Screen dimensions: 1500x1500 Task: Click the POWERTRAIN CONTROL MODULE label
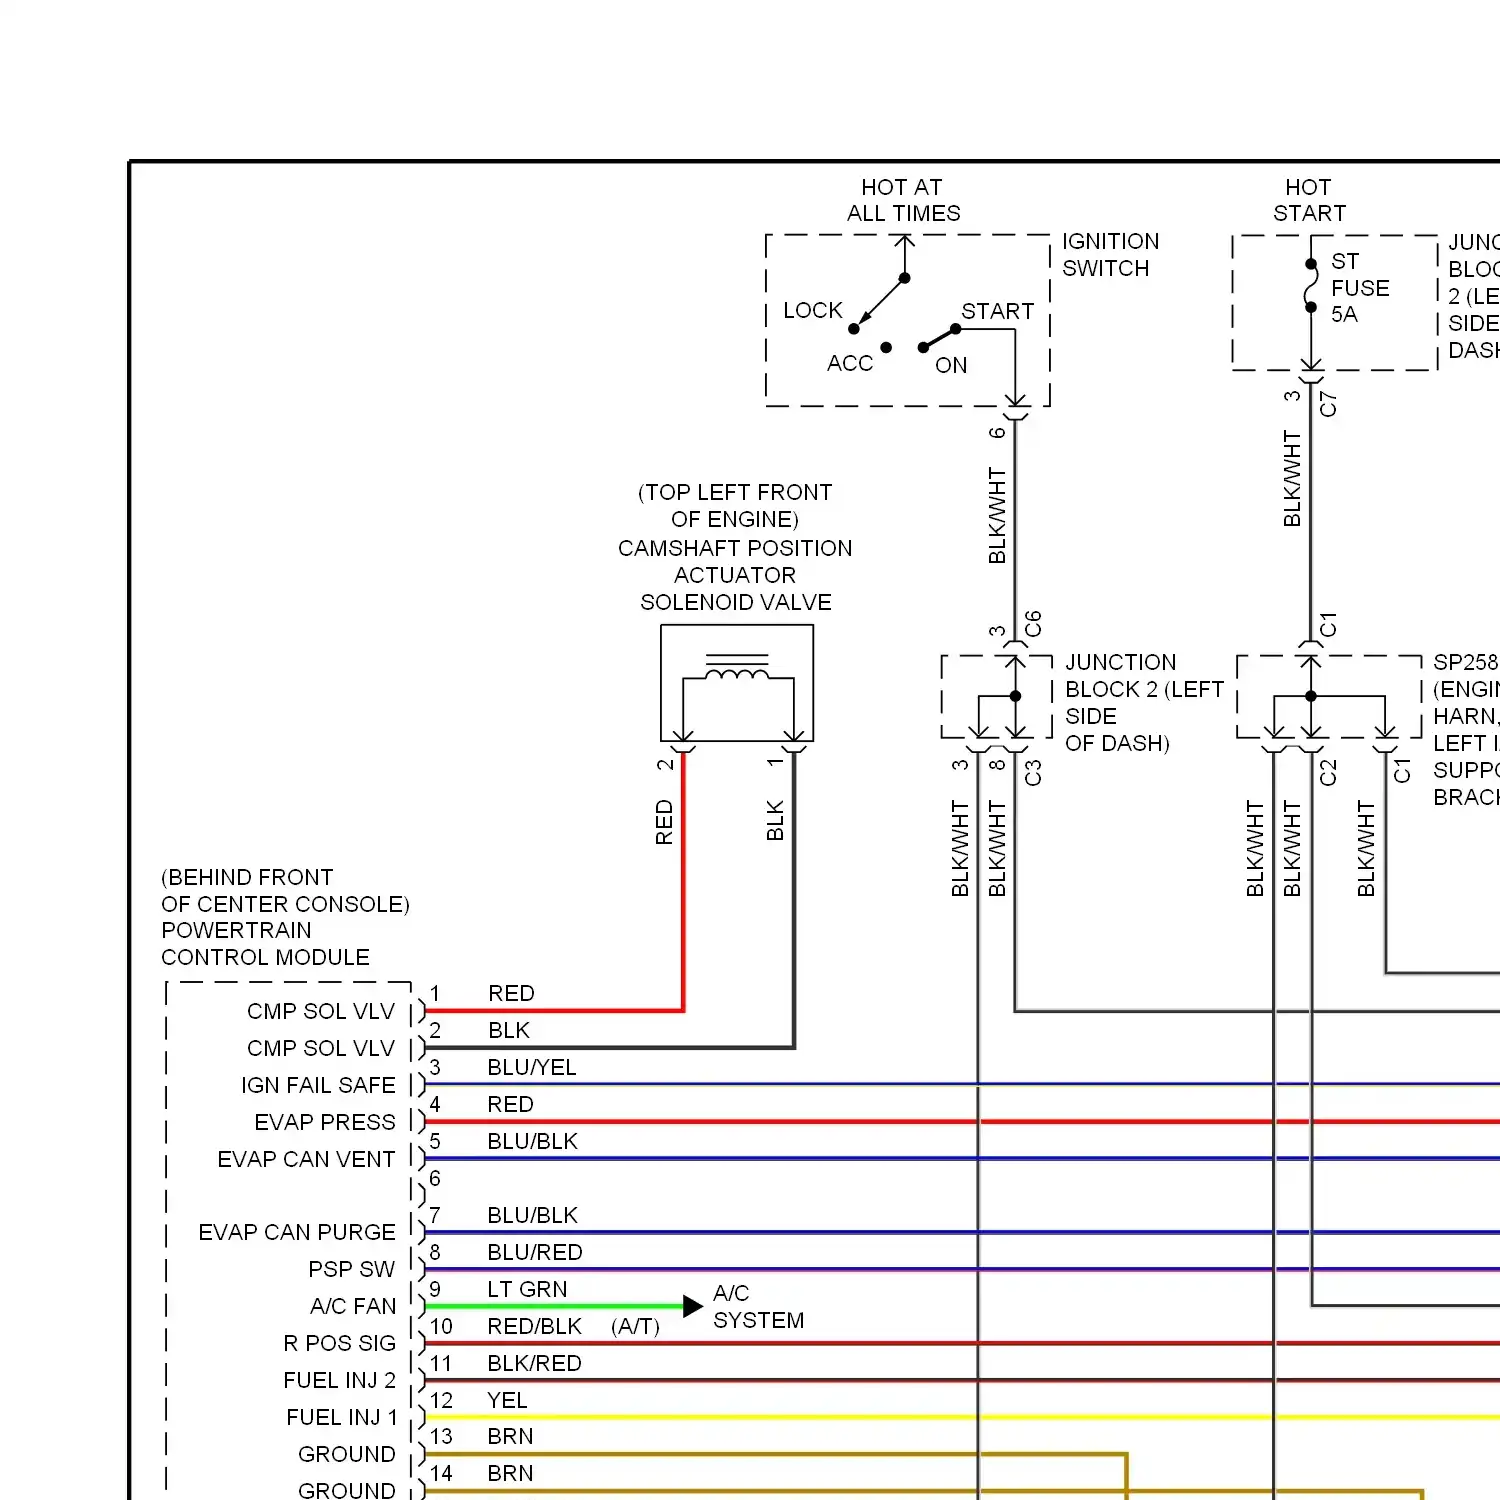pyautogui.click(x=265, y=944)
